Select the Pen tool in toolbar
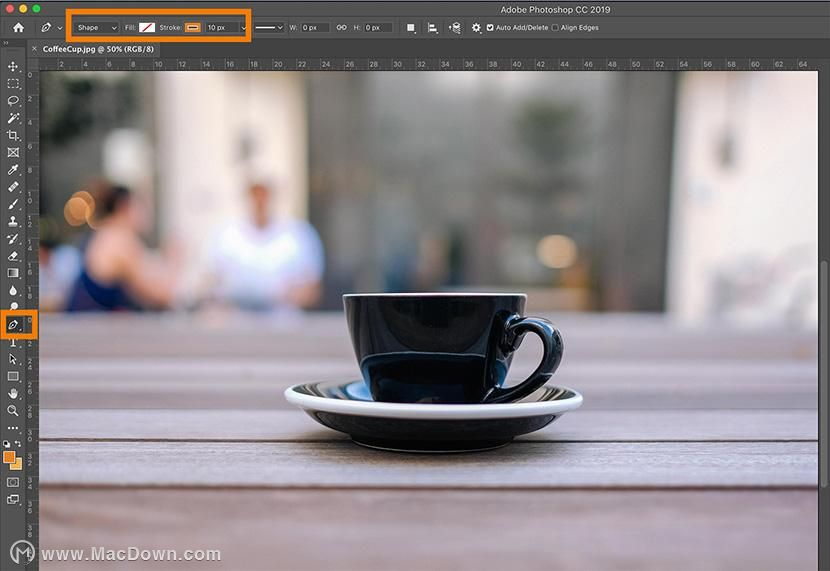The width and height of the screenshot is (830, 571). (13, 324)
